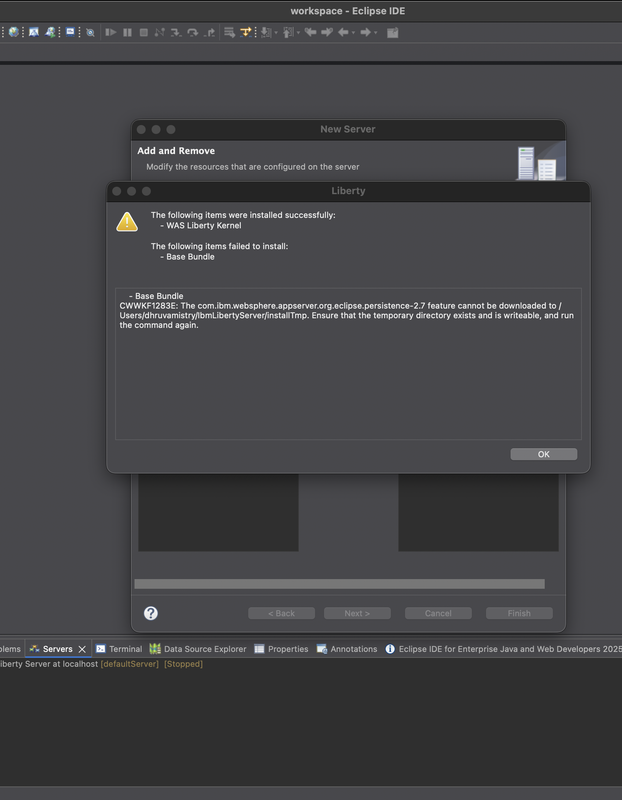Switch to the Terminal tab
The height and width of the screenshot is (800, 622).
tap(119, 649)
